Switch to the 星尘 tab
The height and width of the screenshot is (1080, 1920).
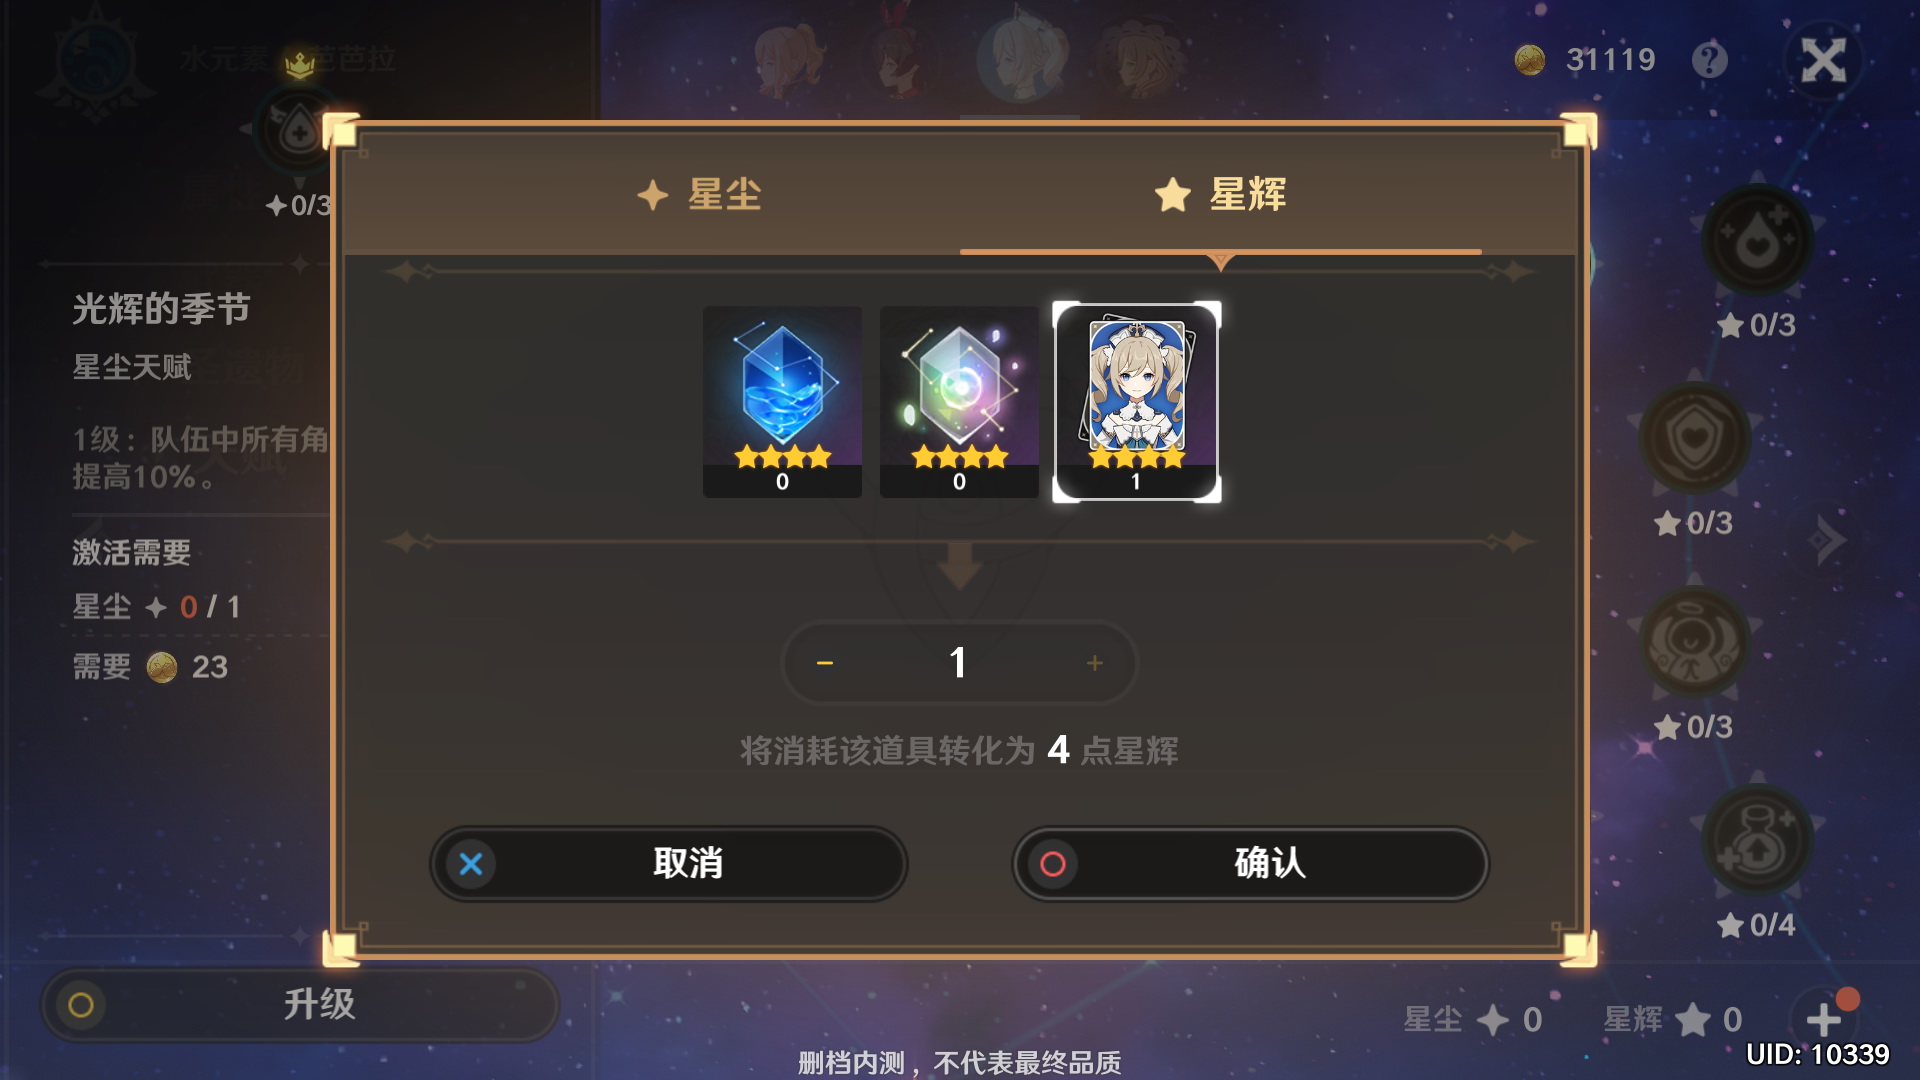pos(700,195)
